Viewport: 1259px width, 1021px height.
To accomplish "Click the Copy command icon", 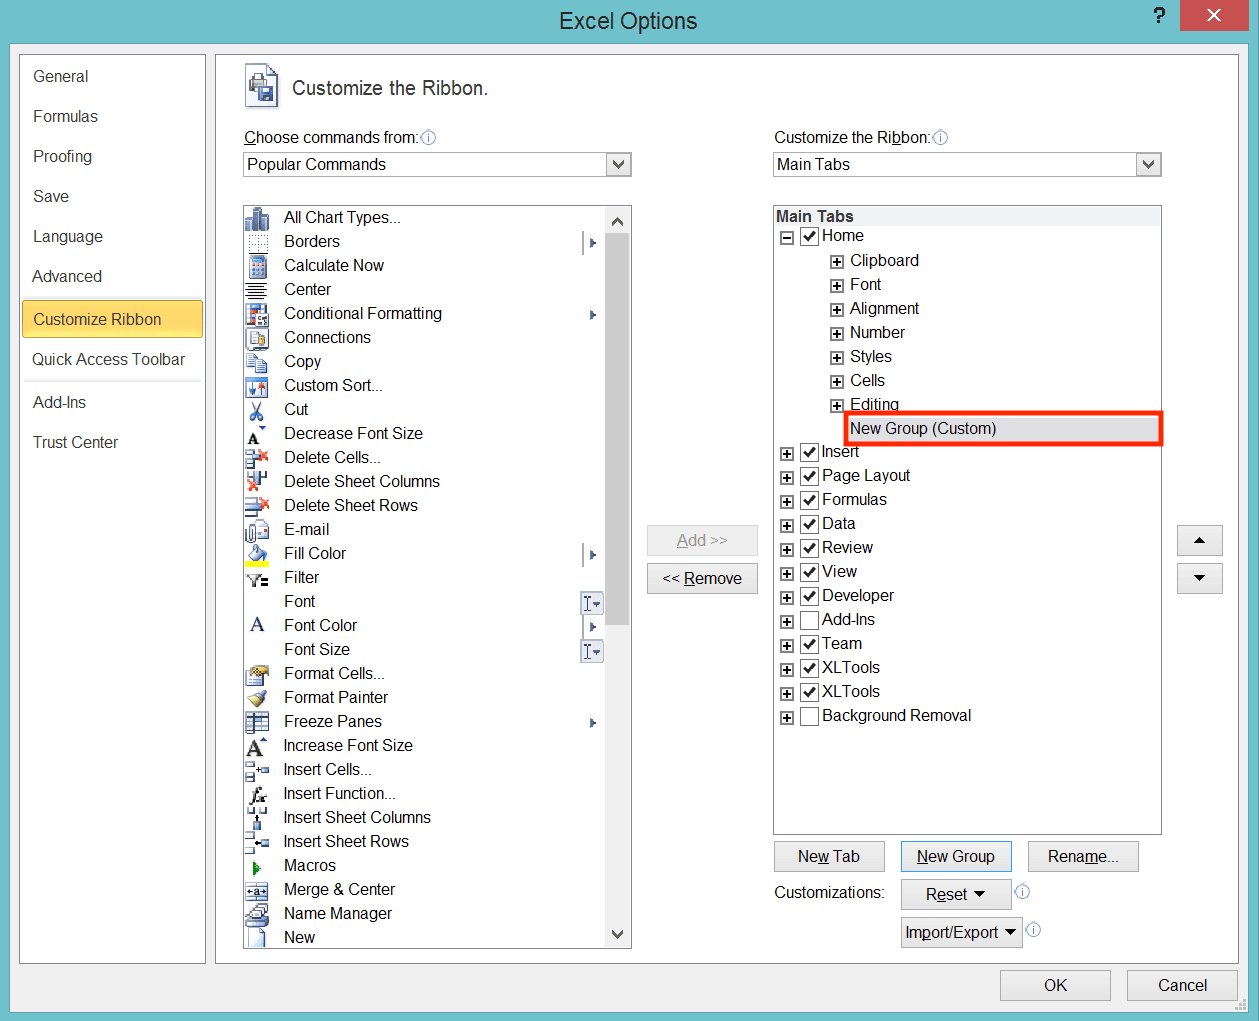I will (257, 362).
